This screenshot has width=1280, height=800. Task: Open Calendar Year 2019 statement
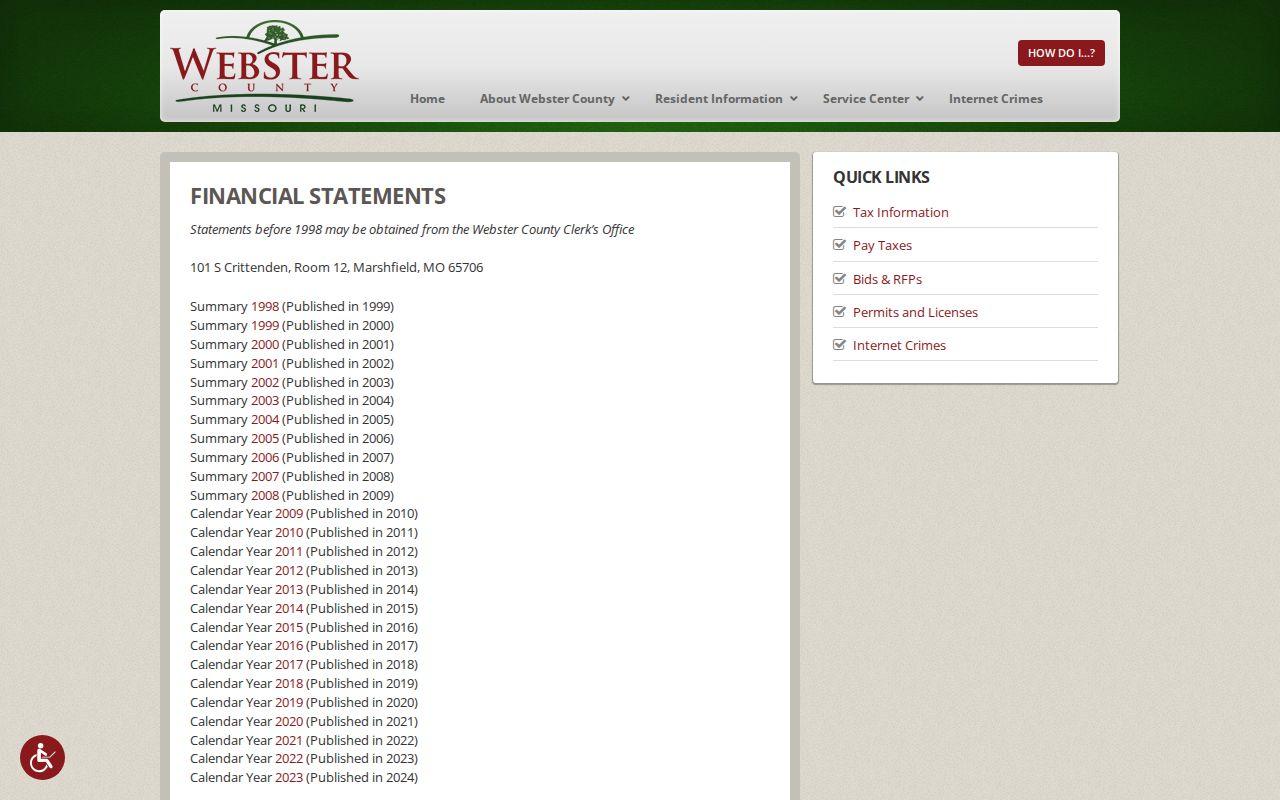click(289, 702)
